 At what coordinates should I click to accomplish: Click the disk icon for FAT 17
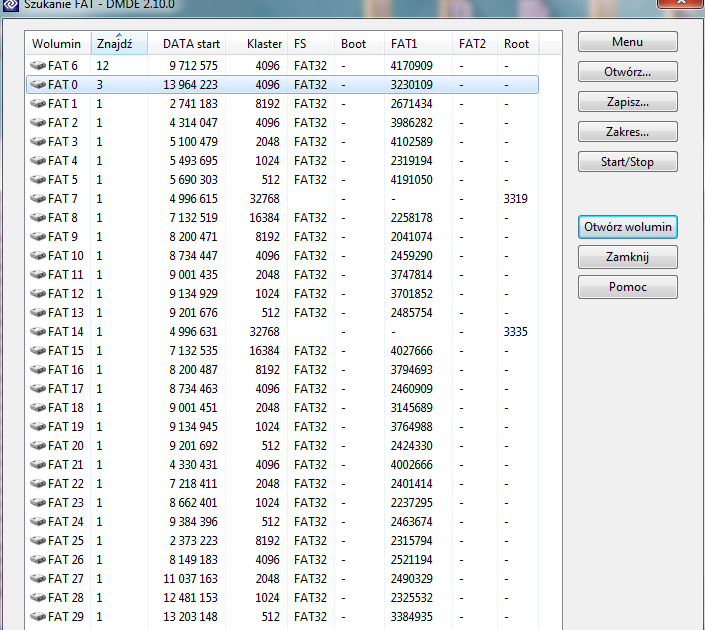pos(38,389)
